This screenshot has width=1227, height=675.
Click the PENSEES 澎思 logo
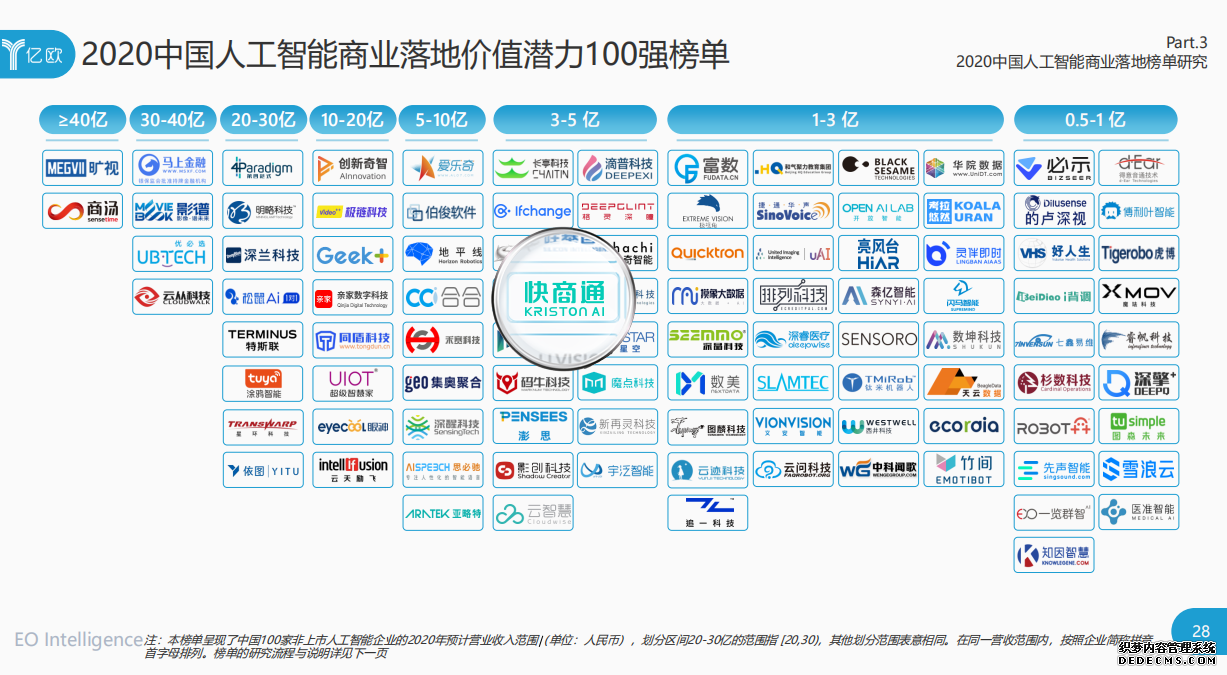point(533,426)
